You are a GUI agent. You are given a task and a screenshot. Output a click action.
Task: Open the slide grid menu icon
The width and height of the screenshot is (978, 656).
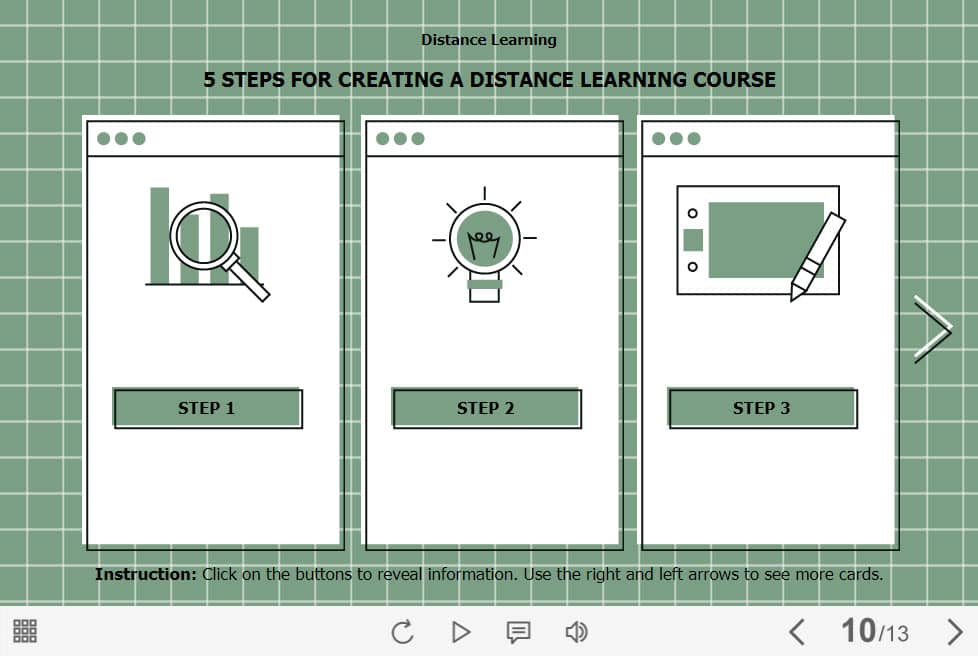click(25, 631)
